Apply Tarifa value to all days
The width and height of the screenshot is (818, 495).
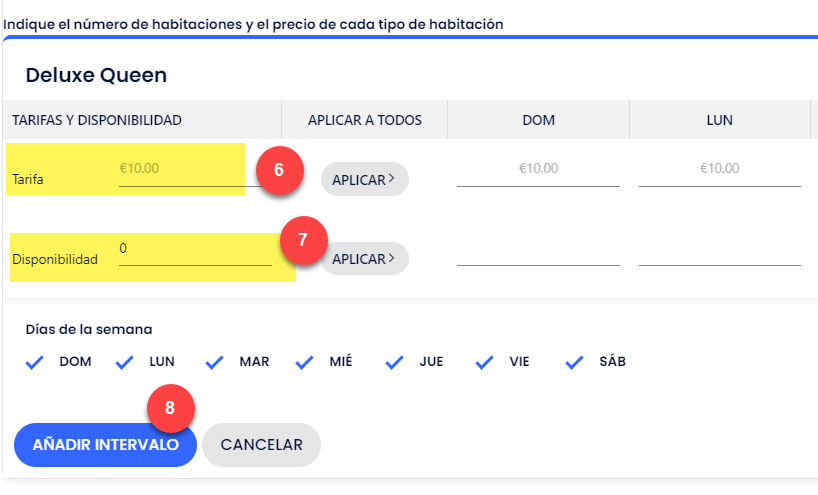[x=365, y=179]
